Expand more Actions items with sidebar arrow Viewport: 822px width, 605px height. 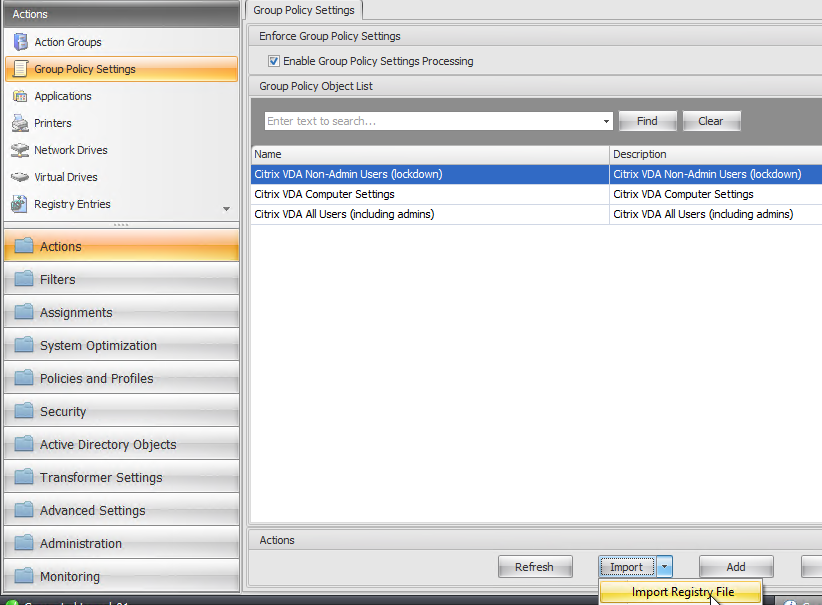(x=226, y=209)
